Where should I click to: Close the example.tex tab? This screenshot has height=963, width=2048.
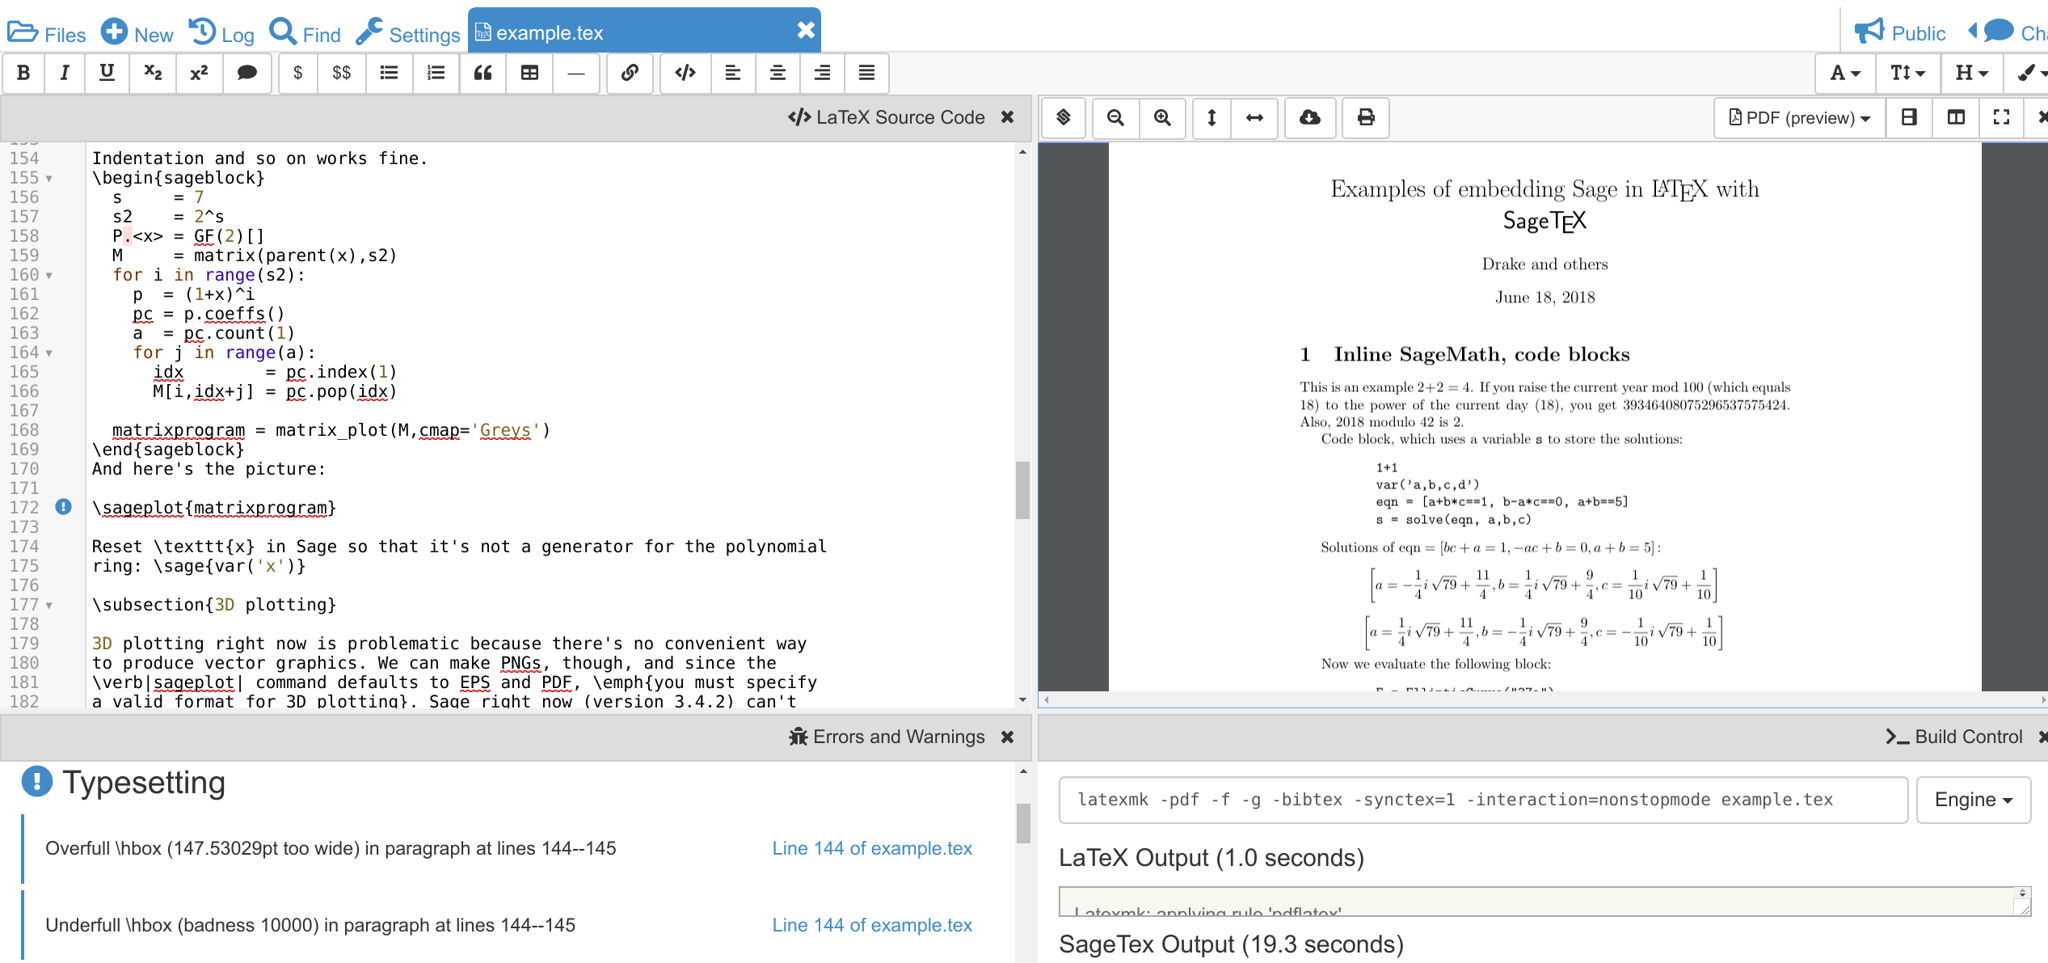click(805, 31)
